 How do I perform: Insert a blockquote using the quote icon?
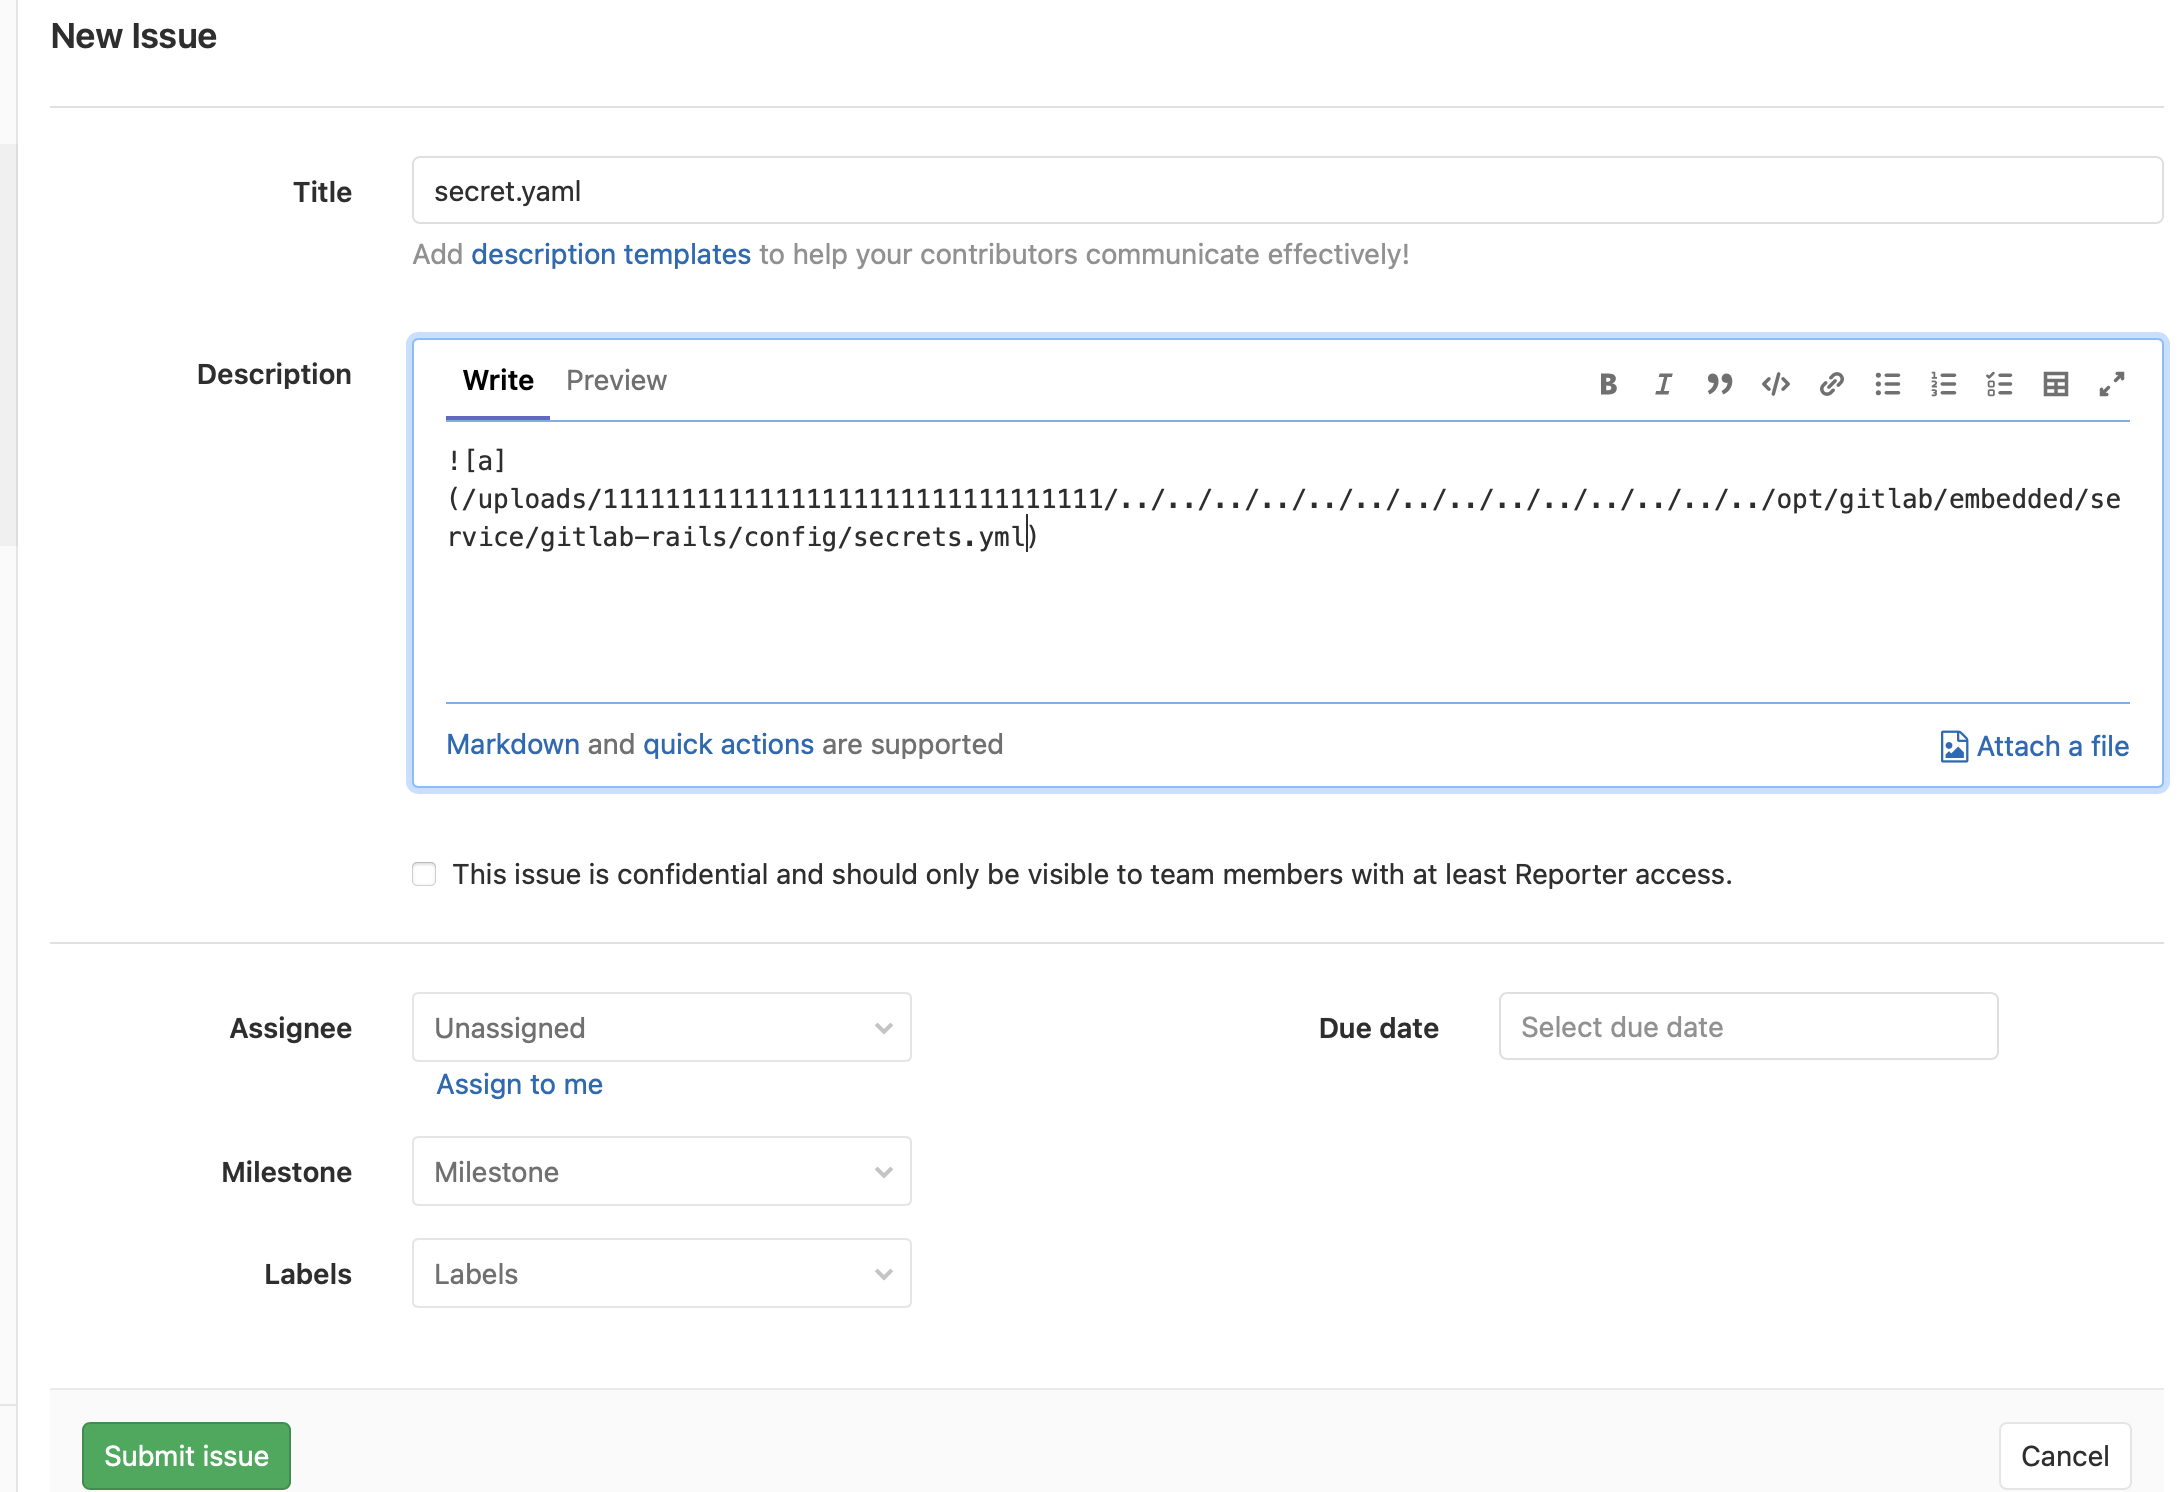[1719, 384]
